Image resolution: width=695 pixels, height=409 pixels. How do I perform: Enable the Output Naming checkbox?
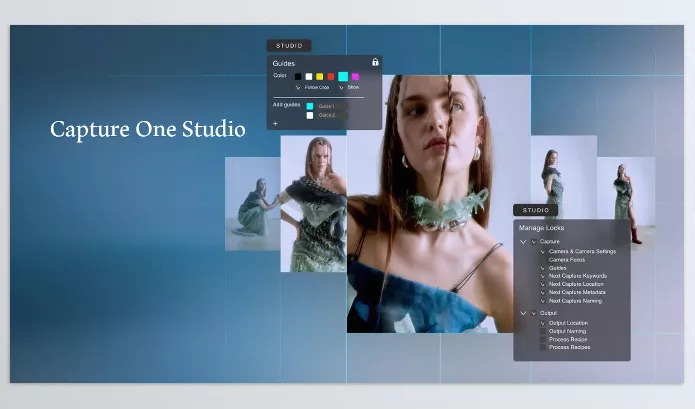point(543,331)
